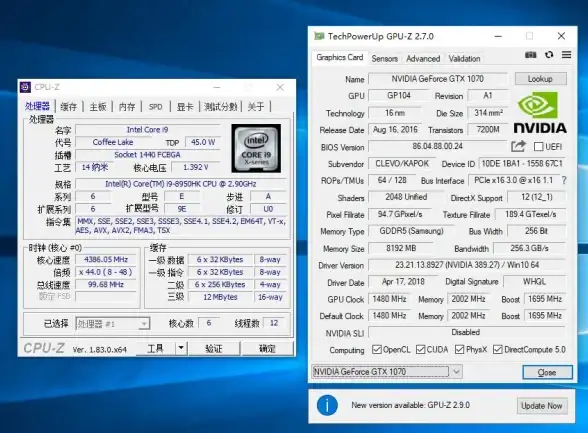Expand the CPU-Z 工具 dropdown arrow
Viewport: 588px width, 433px height.
pos(181,348)
